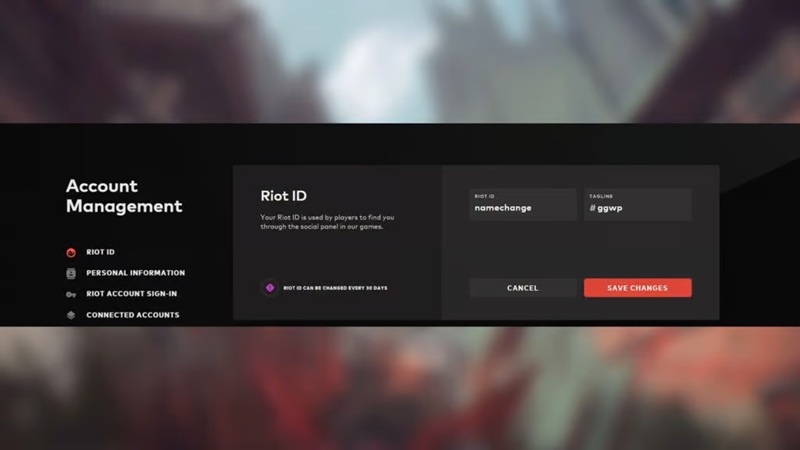This screenshot has width=800, height=450.
Task: Select the RIOT ID sidebar label
Action: (x=100, y=252)
